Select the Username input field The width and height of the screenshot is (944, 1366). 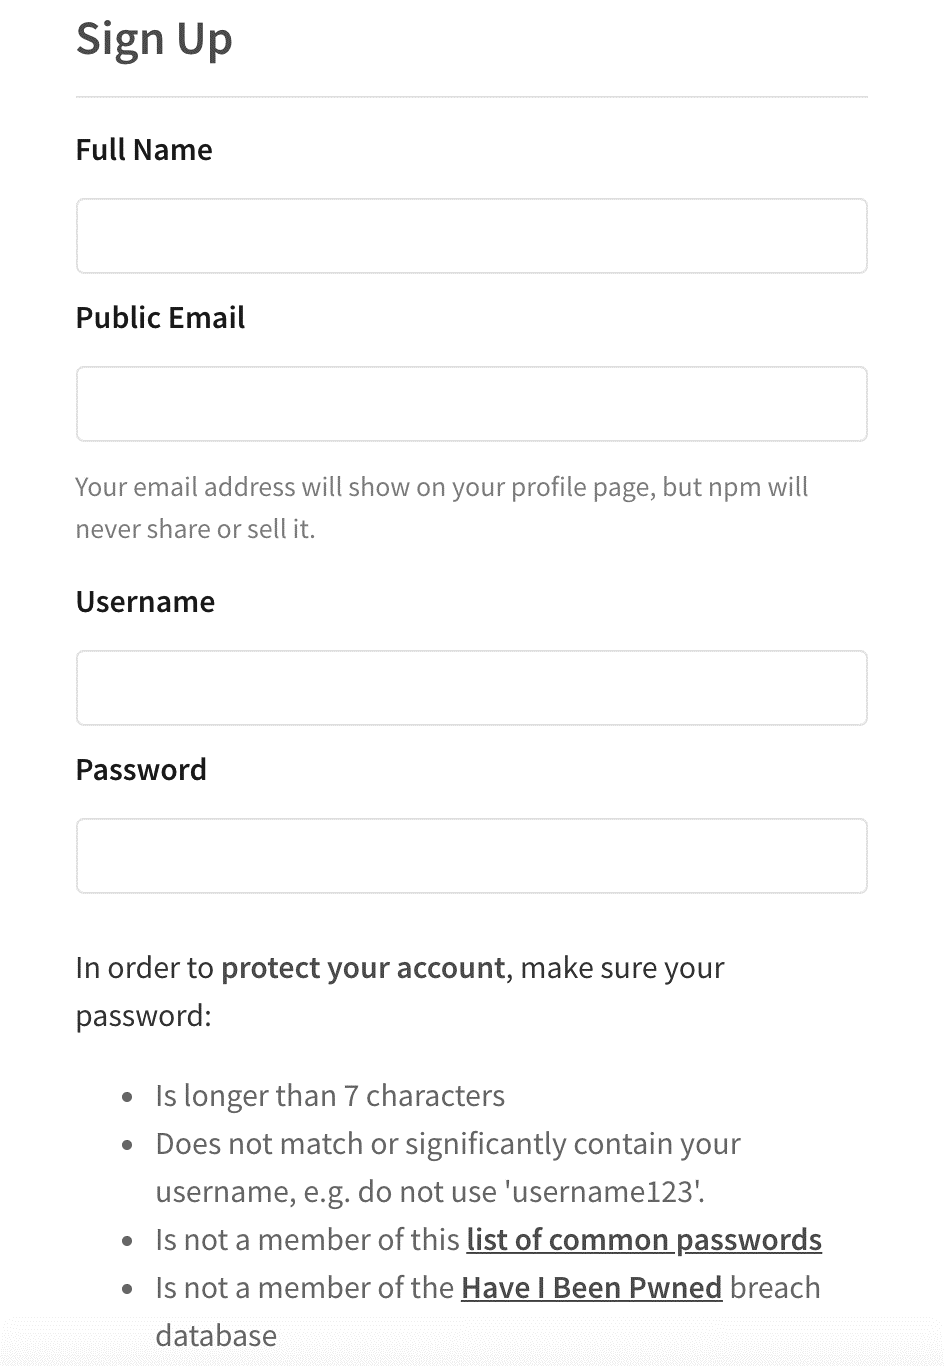pos(471,688)
